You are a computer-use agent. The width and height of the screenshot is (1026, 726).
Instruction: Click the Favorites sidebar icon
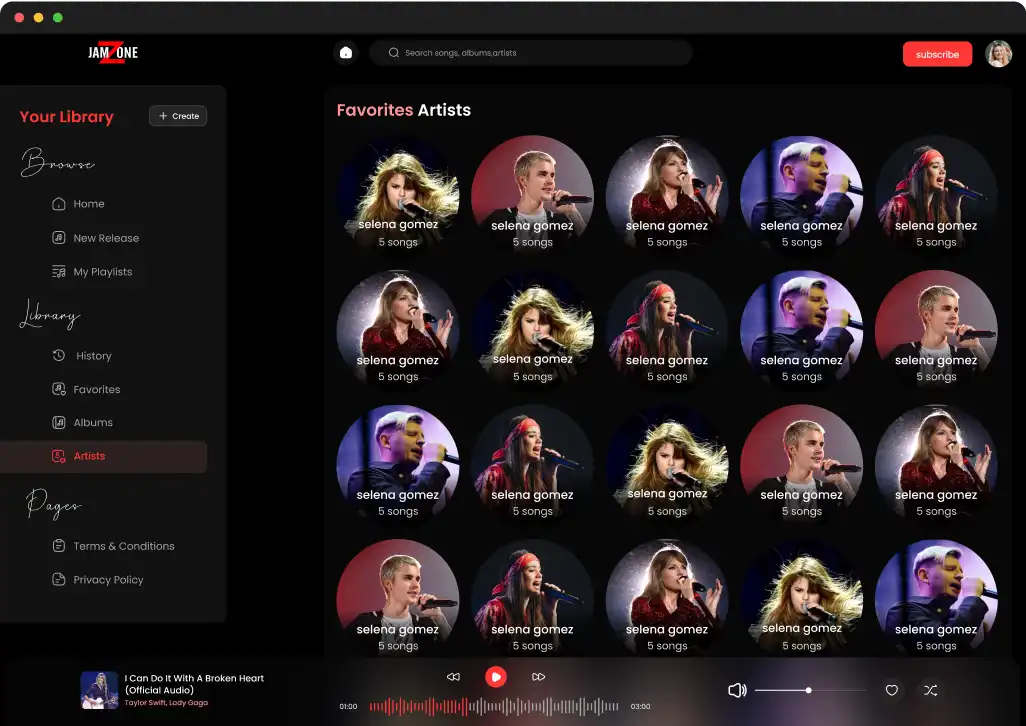[58, 389]
